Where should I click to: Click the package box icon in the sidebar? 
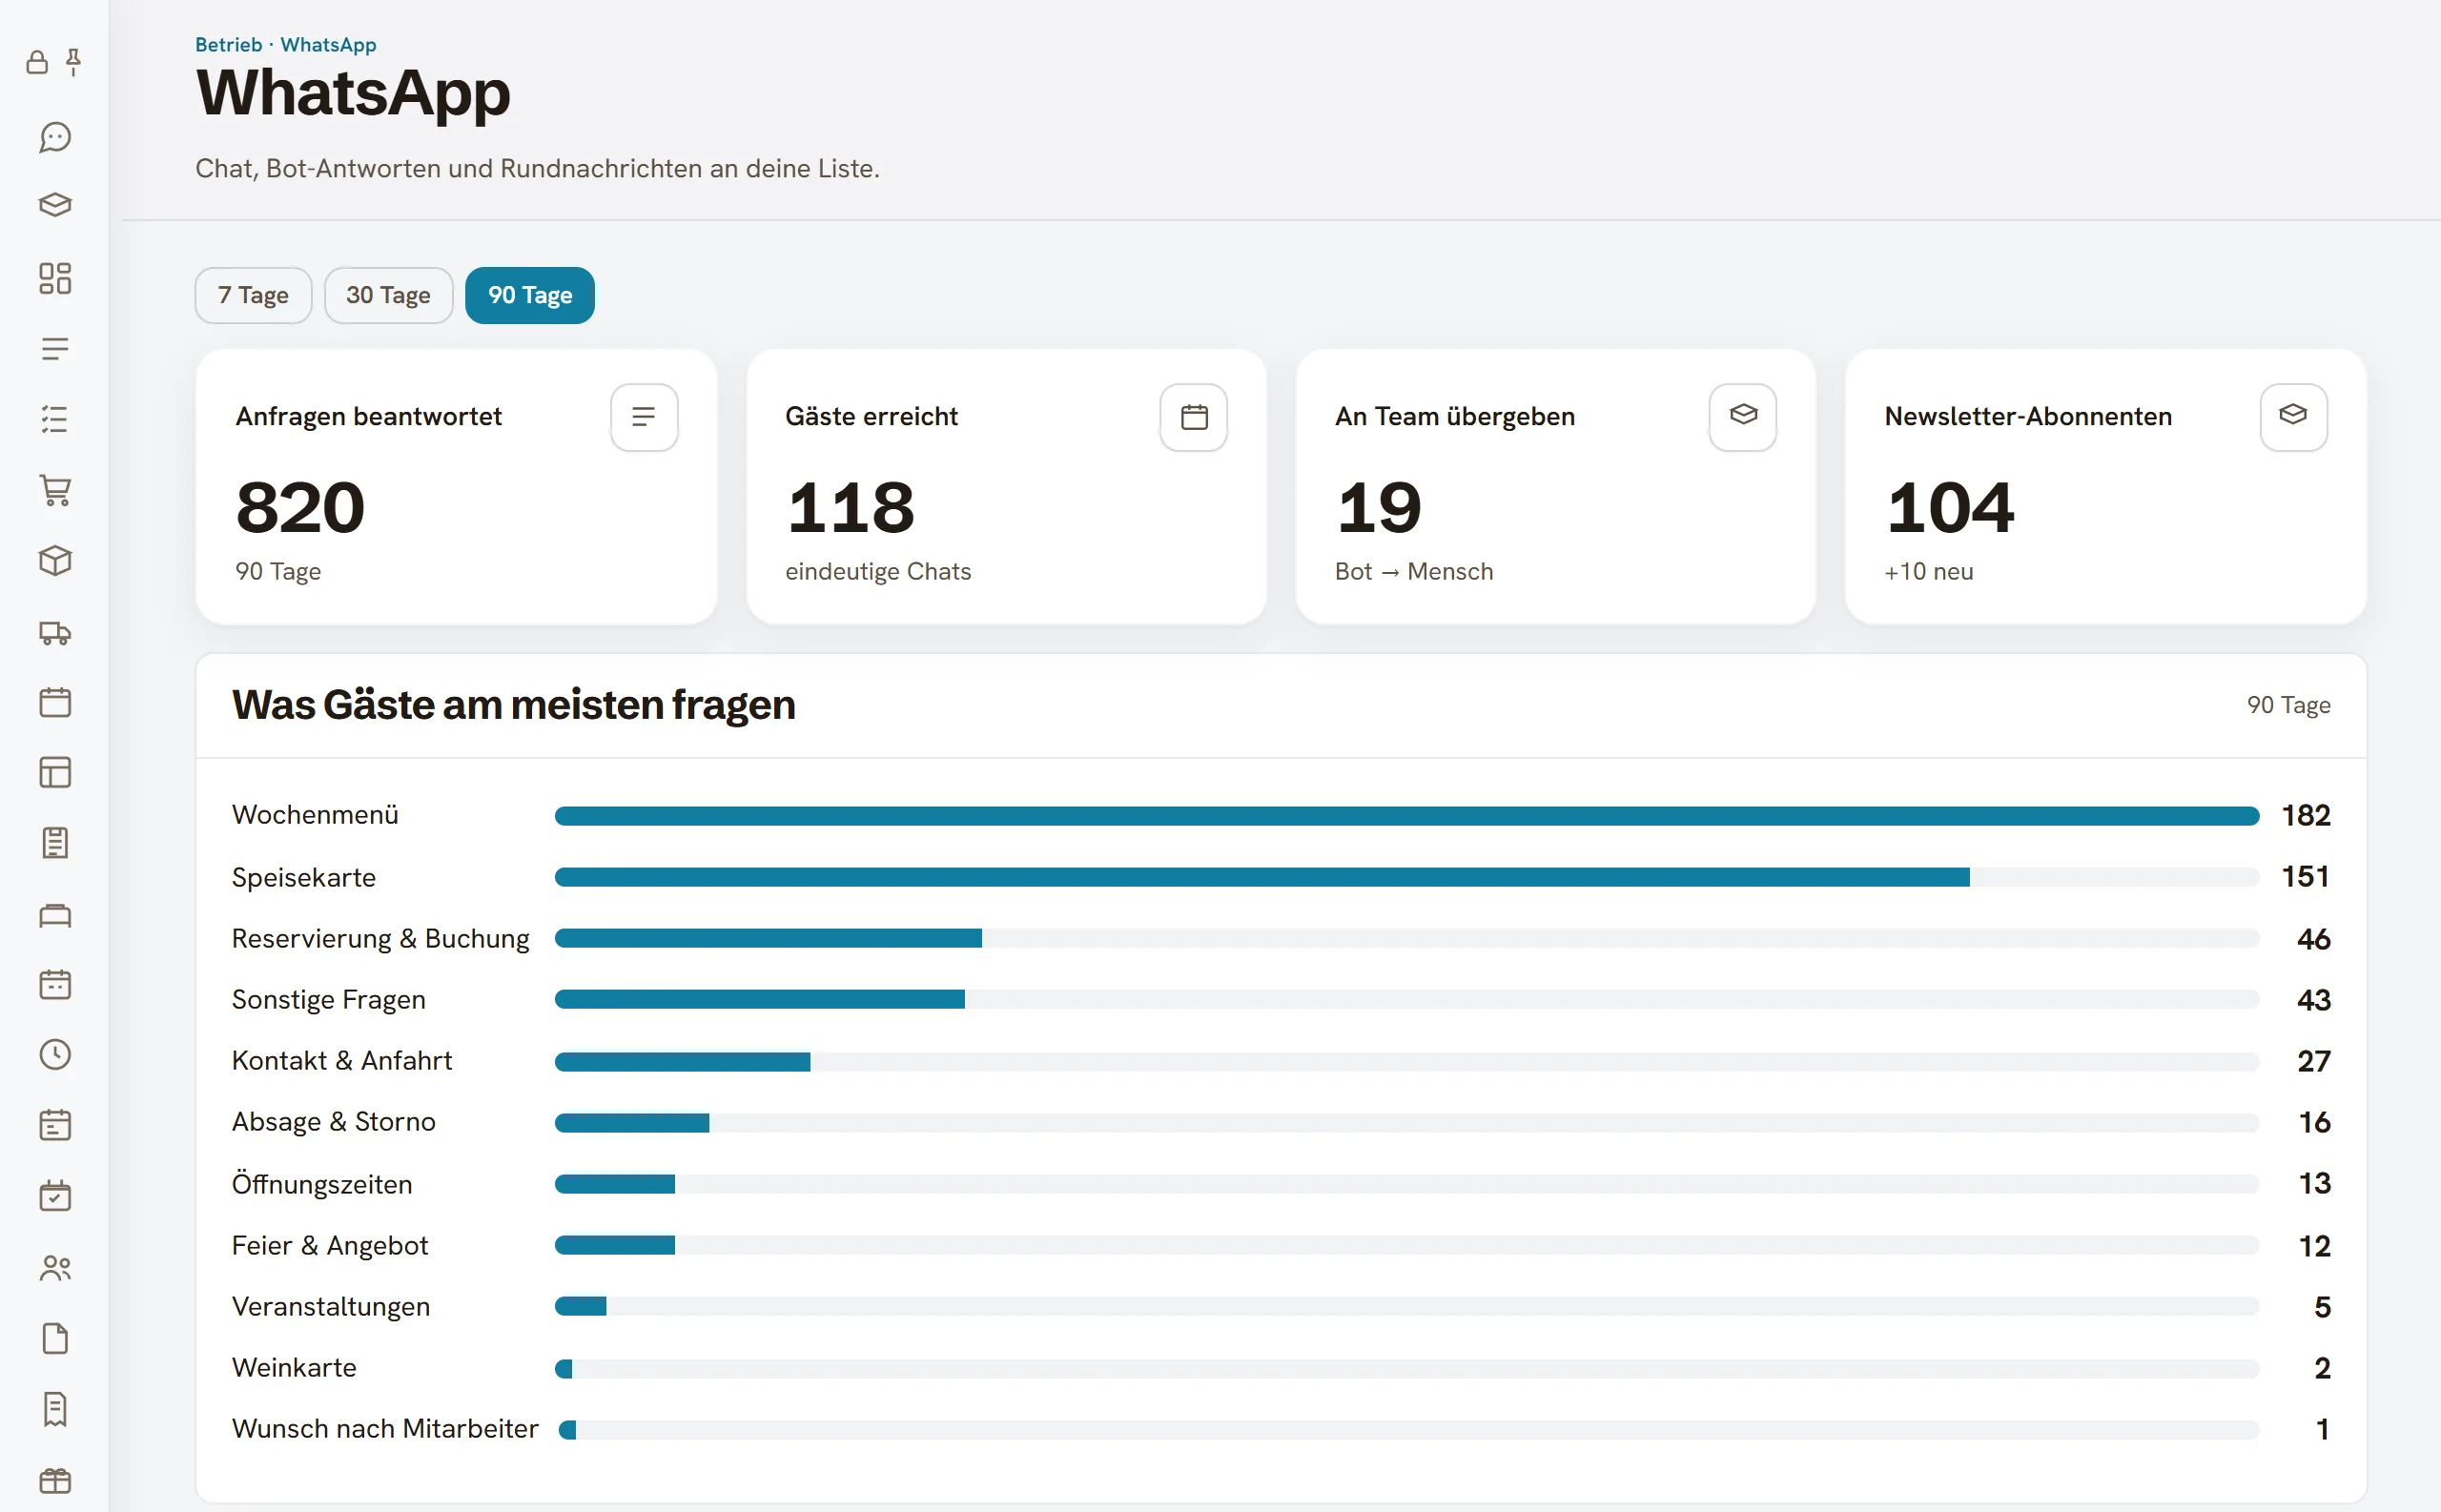pyautogui.click(x=55, y=561)
